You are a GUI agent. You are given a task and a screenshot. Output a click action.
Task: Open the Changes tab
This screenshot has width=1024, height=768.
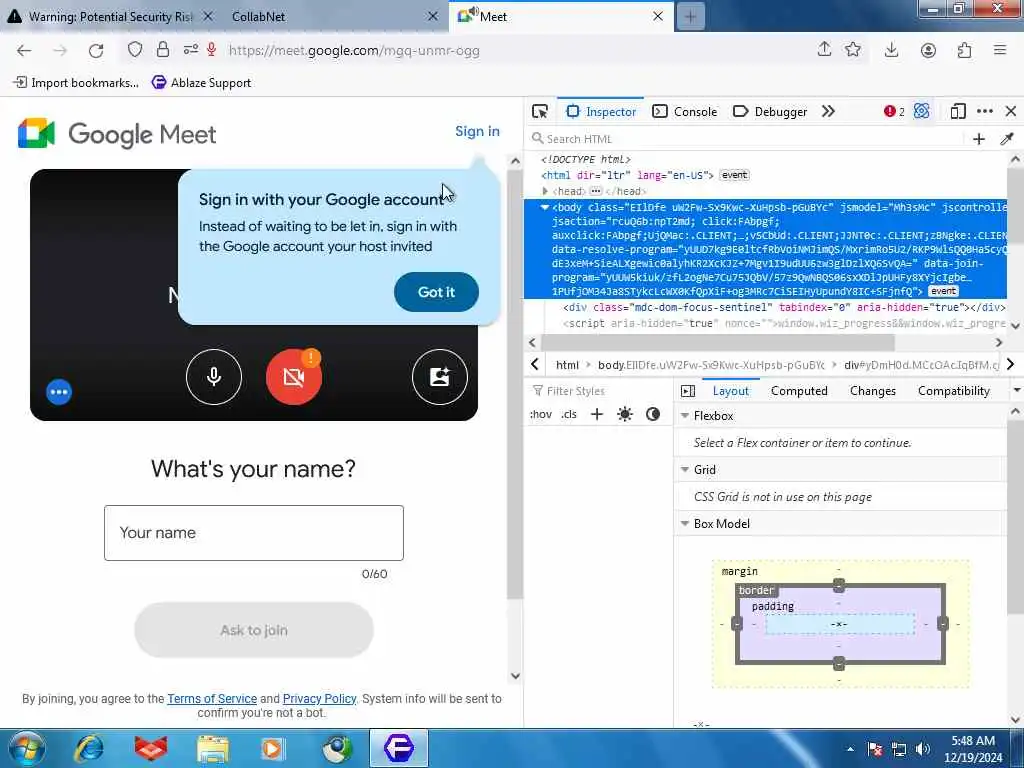[x=872, y=391]
